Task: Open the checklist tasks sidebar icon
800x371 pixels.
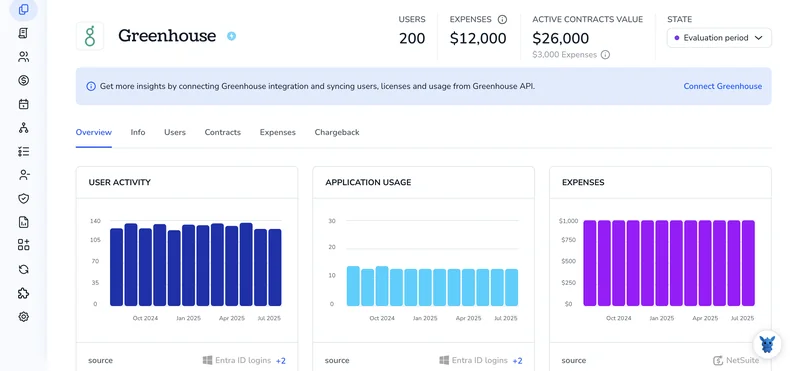Action: tap(23, 151)
